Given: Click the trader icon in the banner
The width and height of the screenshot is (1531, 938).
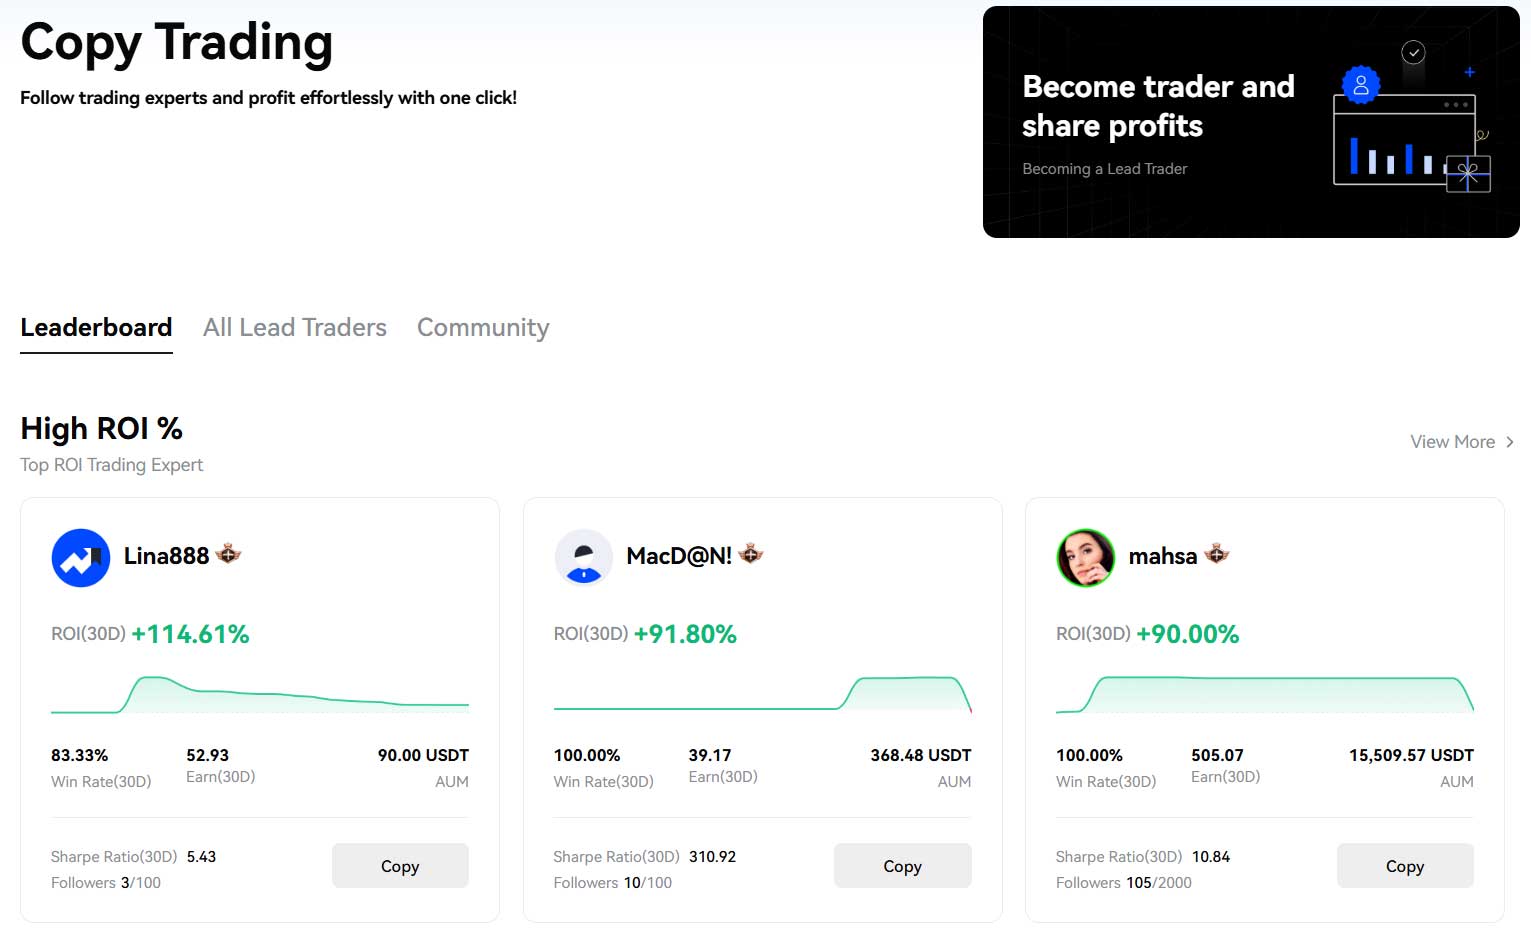Looking at the screenshot, I should click(x=1359, y=85).
